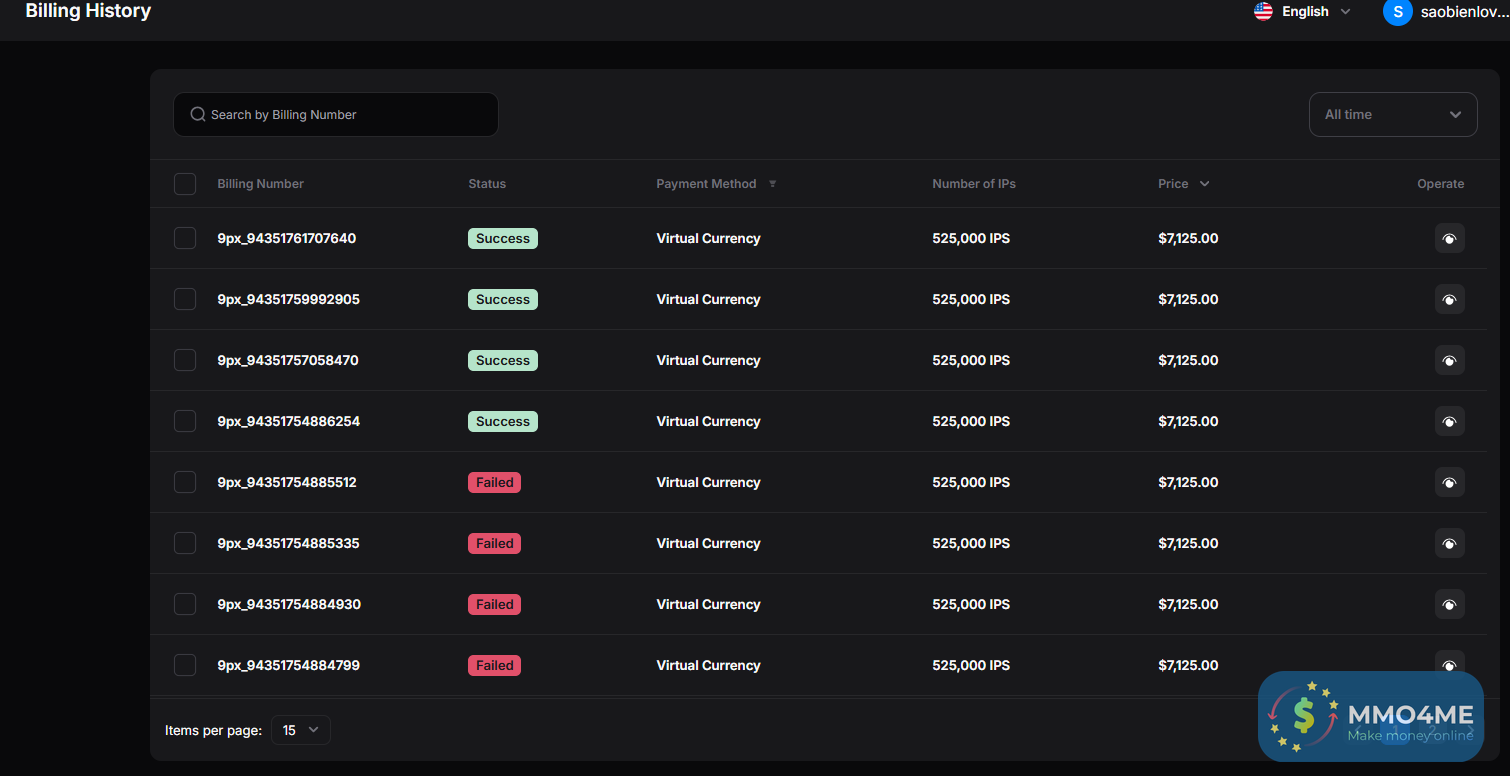Click eye icon for billing 9px_94351754886254

1449,421
